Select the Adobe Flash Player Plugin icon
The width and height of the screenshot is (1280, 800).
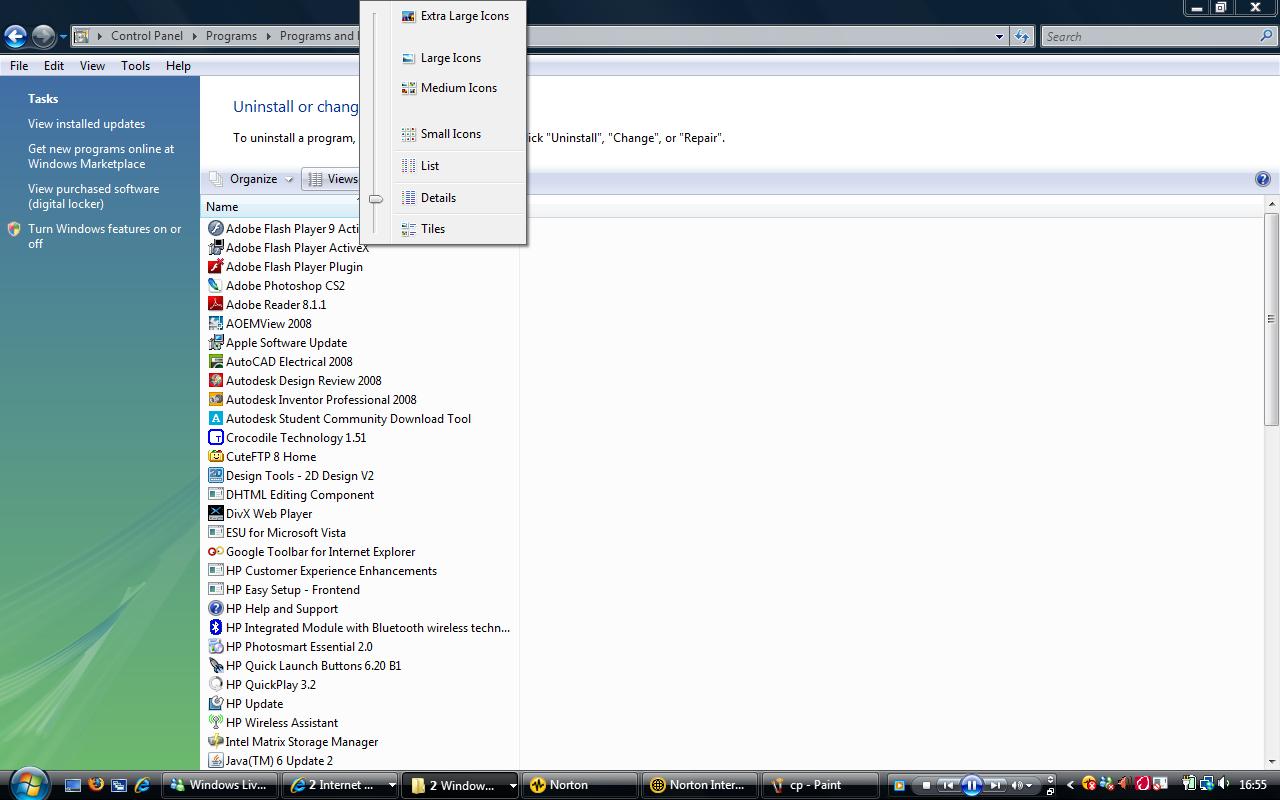pyautogui.click(x=215, y=267)
